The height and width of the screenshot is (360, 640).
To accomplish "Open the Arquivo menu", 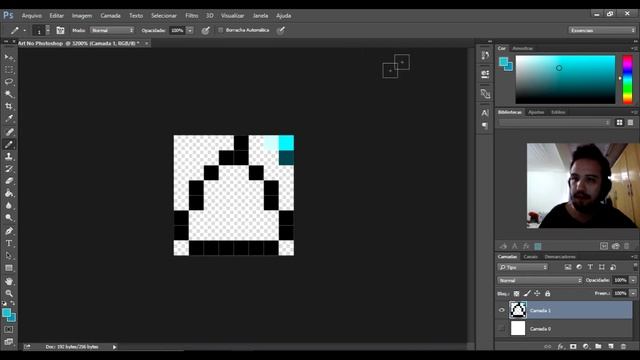I will point(31,16).
